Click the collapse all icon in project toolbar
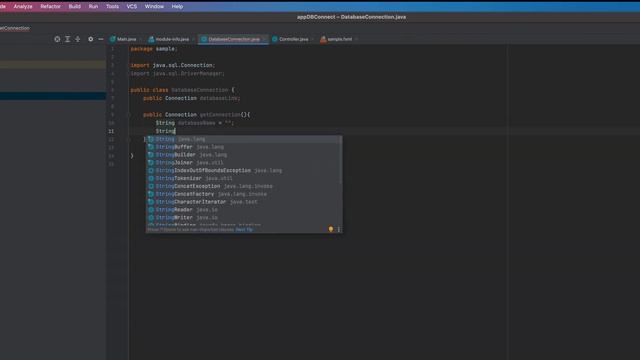Screen dimensions: 640x360 tap(78, 39)
